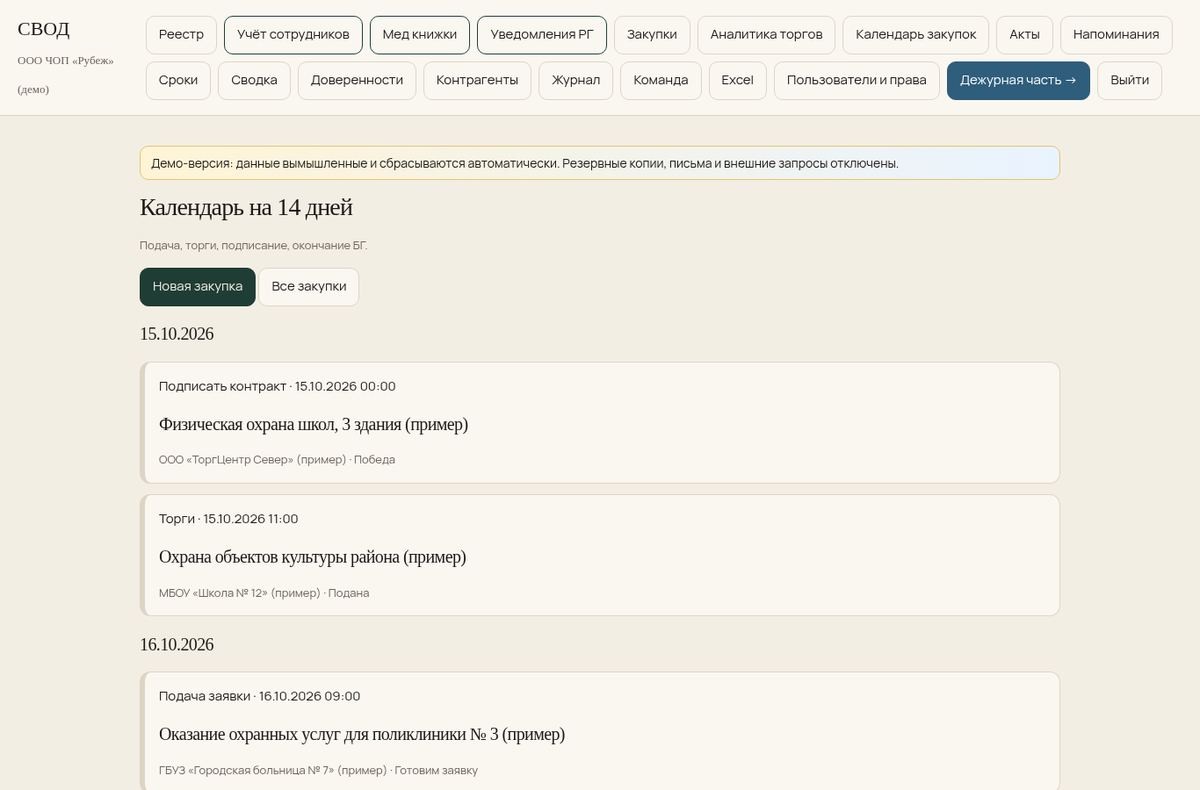Click the Календарь на 14 дней heading

click(246, 208)
